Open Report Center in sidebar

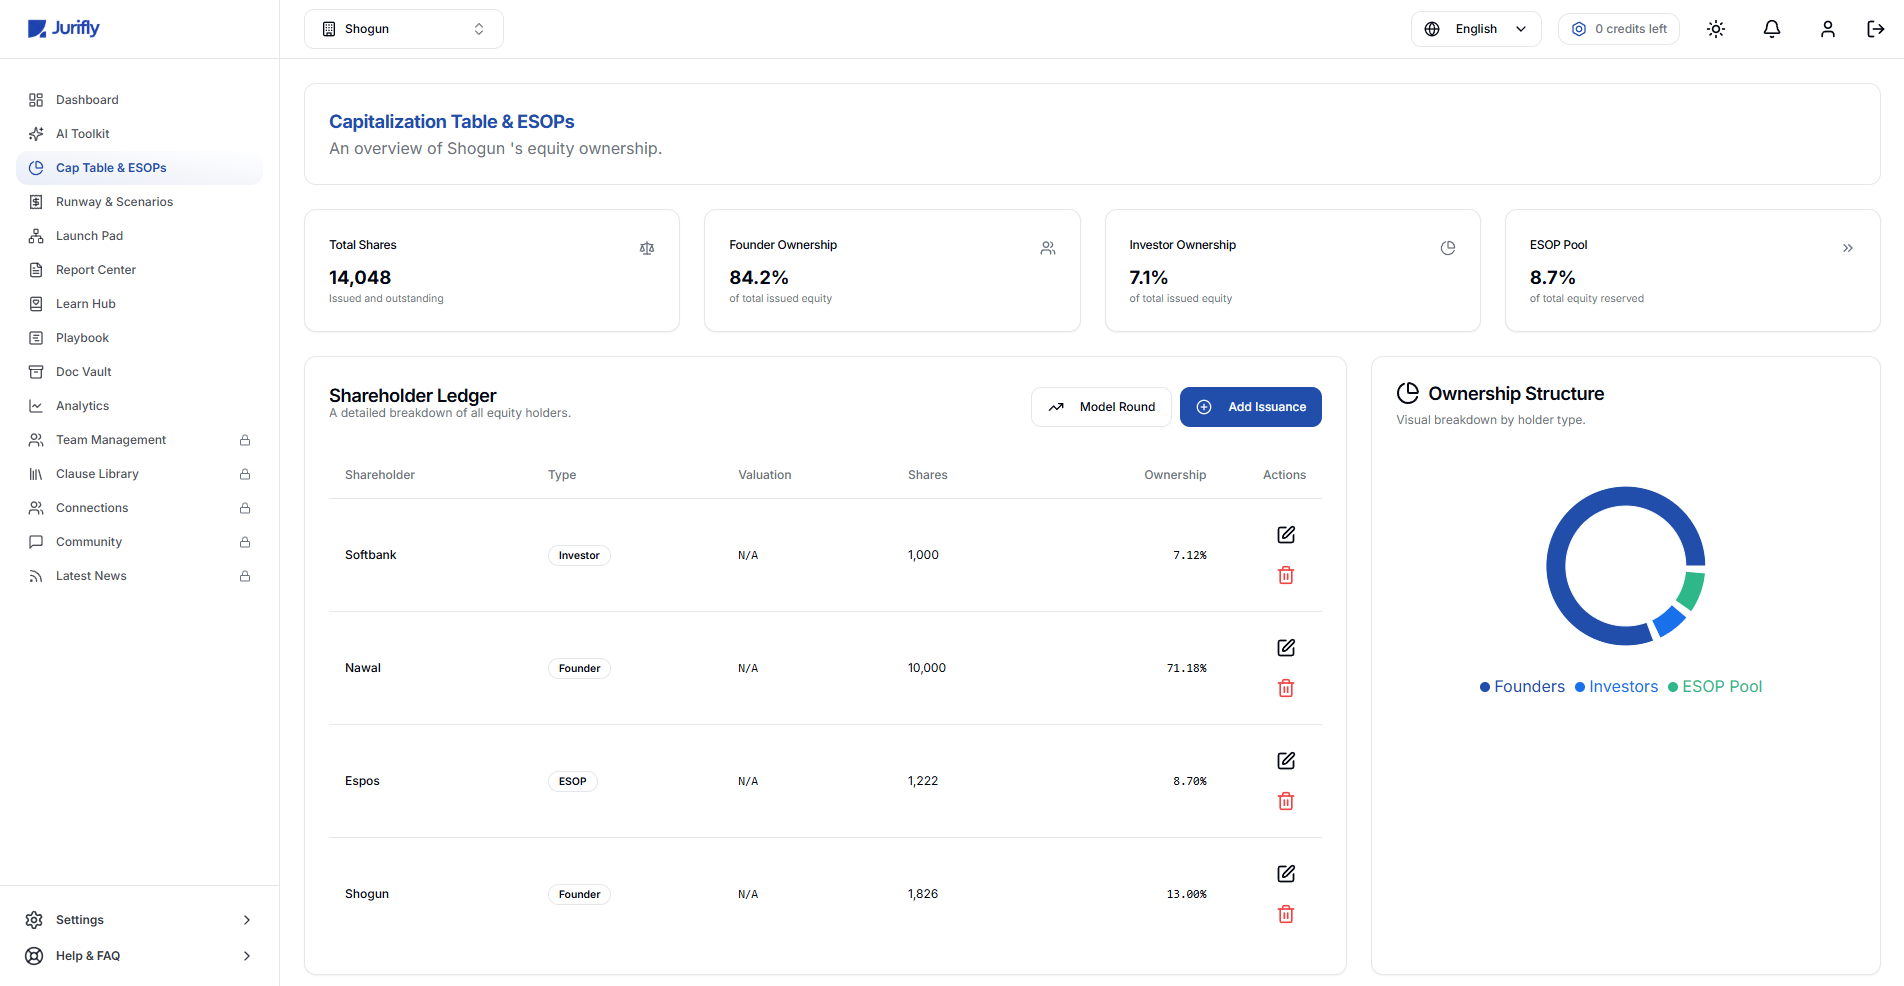coord(139,270)
